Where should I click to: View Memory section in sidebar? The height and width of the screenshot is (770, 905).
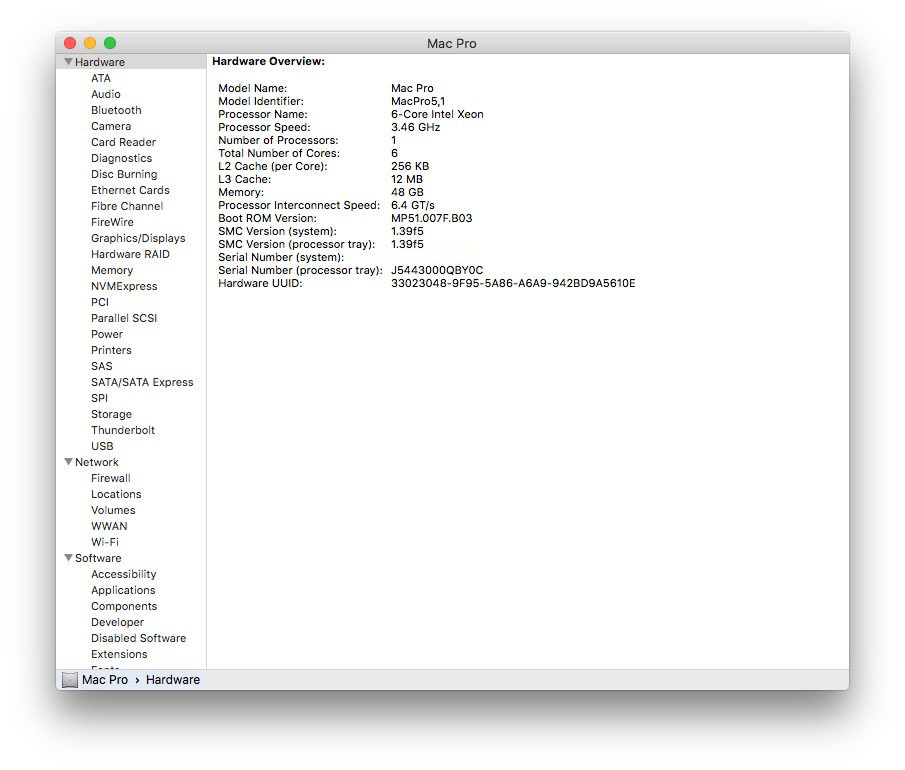(x=112, y=270)
